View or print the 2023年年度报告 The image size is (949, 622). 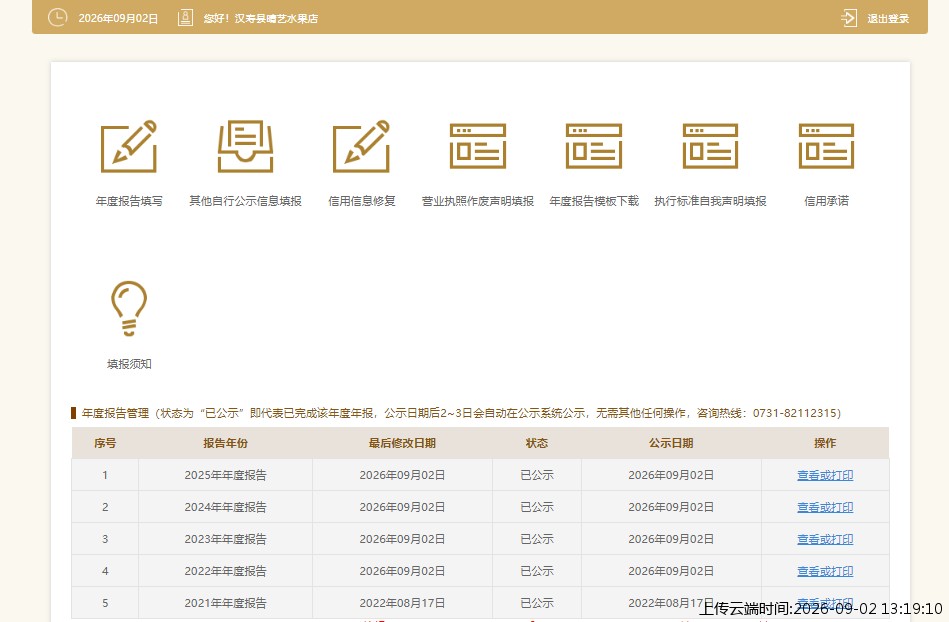[x=825, y=539]
